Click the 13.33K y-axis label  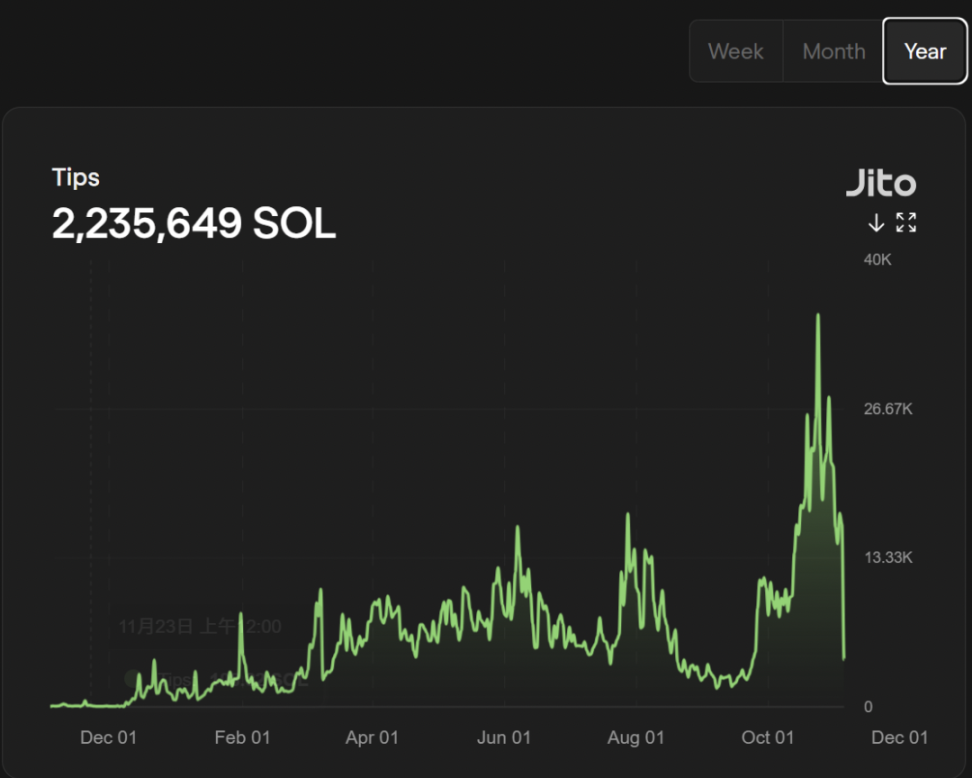pyautogui.click(x=888, y=558)
